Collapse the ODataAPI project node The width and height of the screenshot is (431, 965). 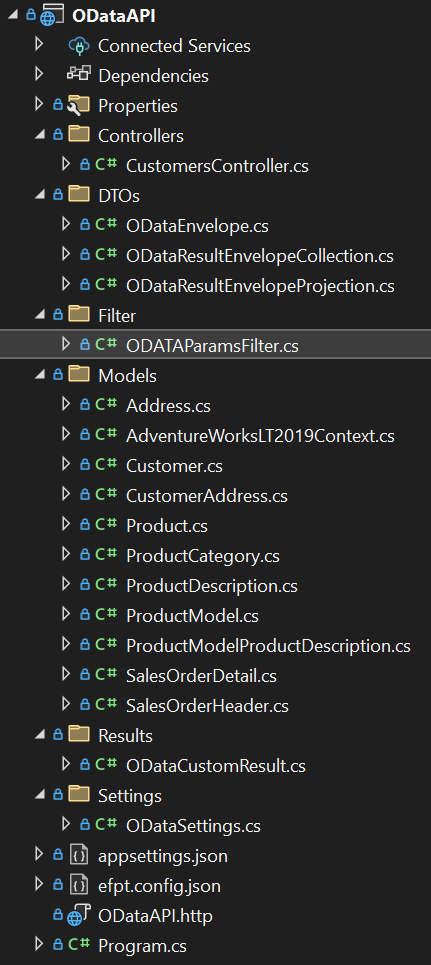[x=13, y=17]
